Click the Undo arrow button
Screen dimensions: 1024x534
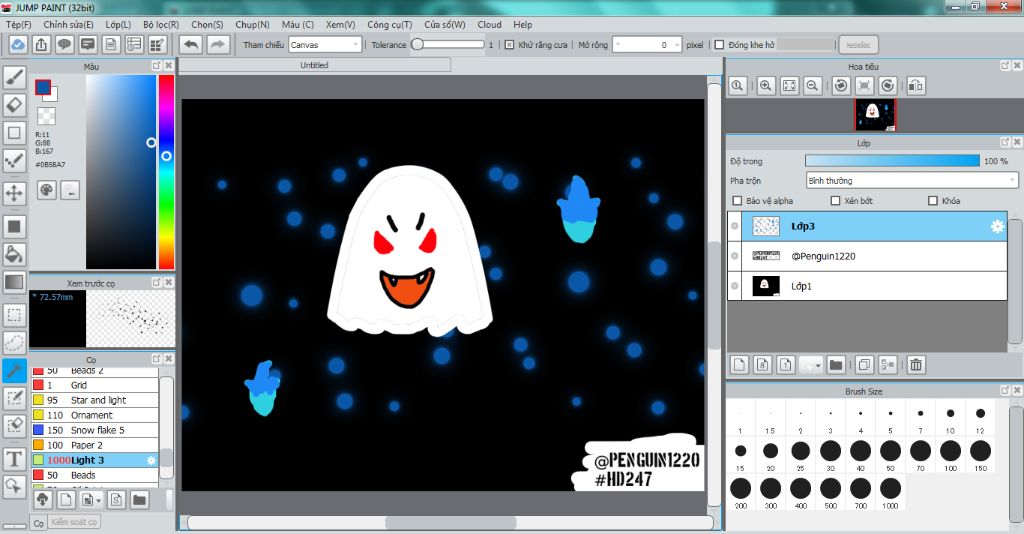coord(191,44)
